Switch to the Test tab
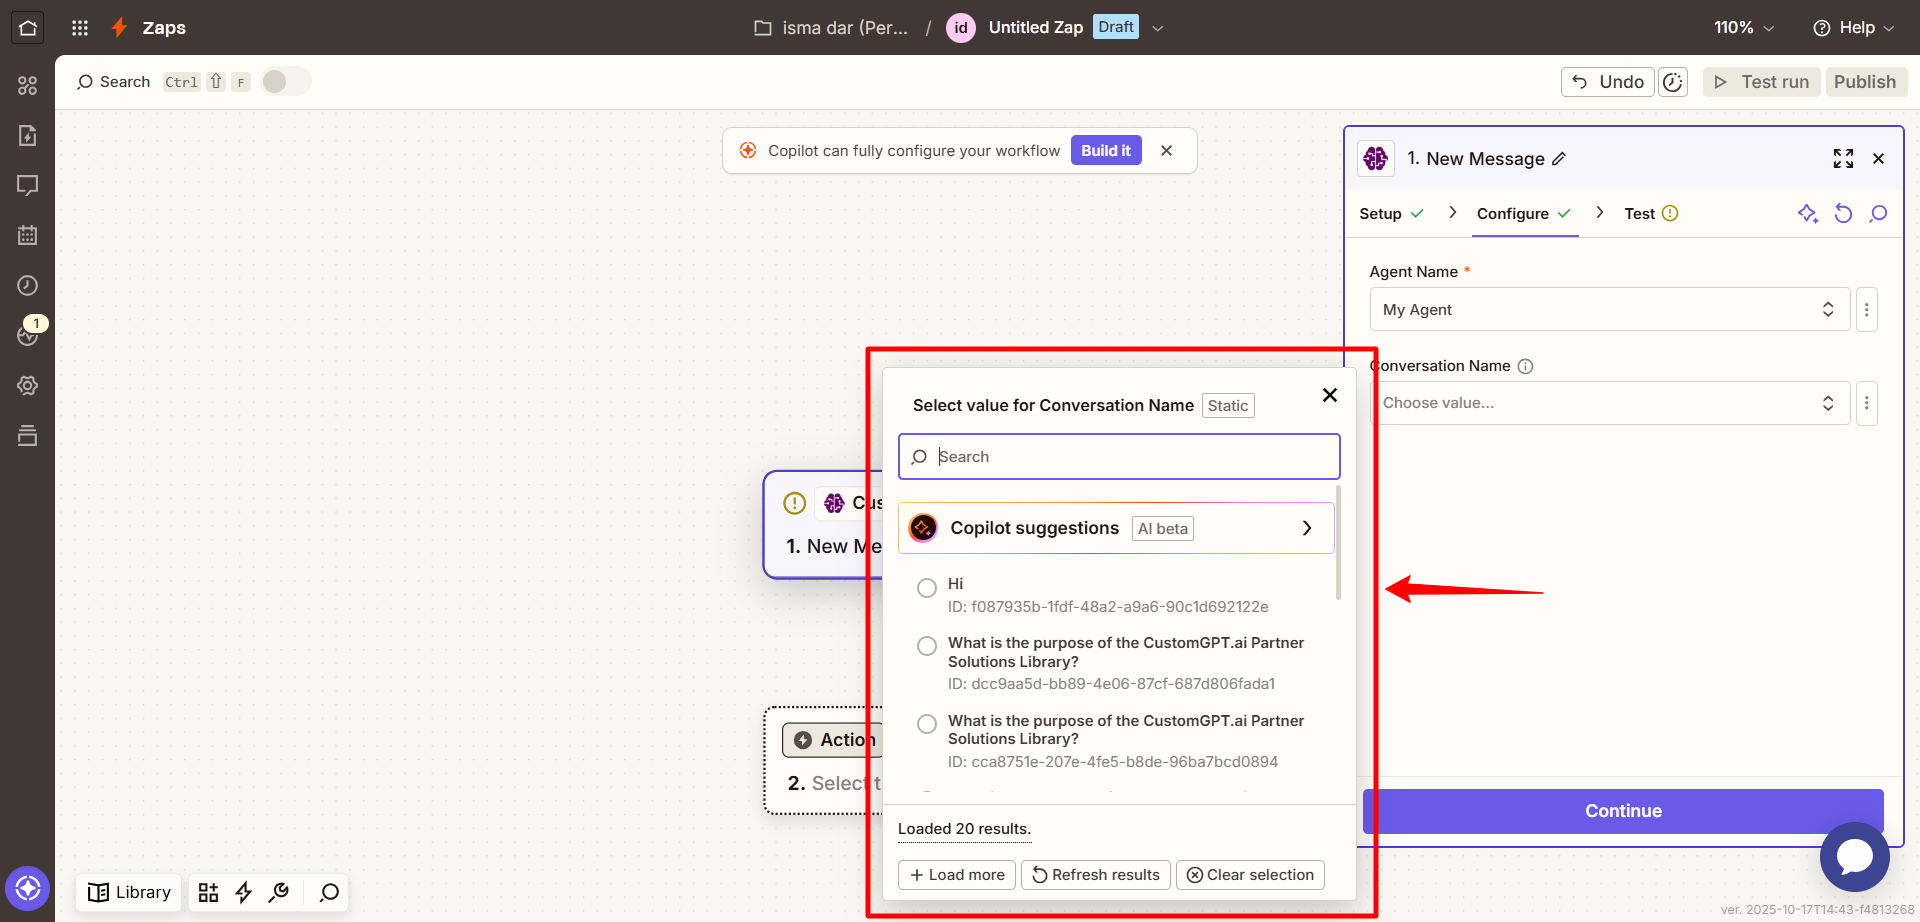This screenshot has height=922, width=1920. [x=1651, y=214]
